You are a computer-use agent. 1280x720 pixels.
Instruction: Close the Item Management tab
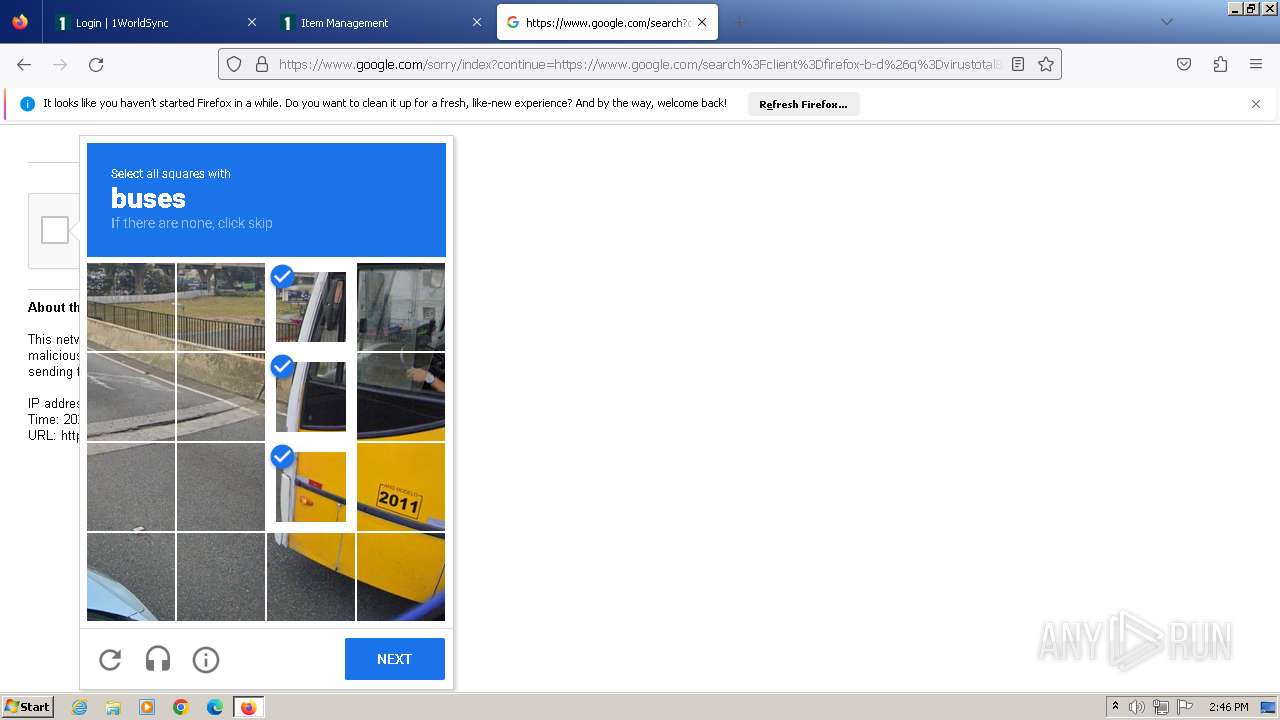click(476, 22)
